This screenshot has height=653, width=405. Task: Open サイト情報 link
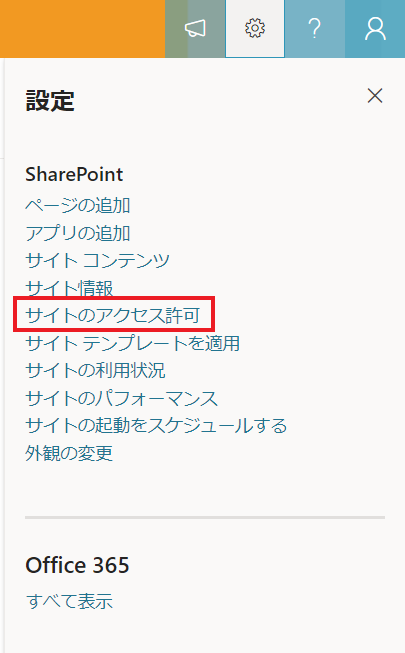pyautogui.click(x=69, y=288)
